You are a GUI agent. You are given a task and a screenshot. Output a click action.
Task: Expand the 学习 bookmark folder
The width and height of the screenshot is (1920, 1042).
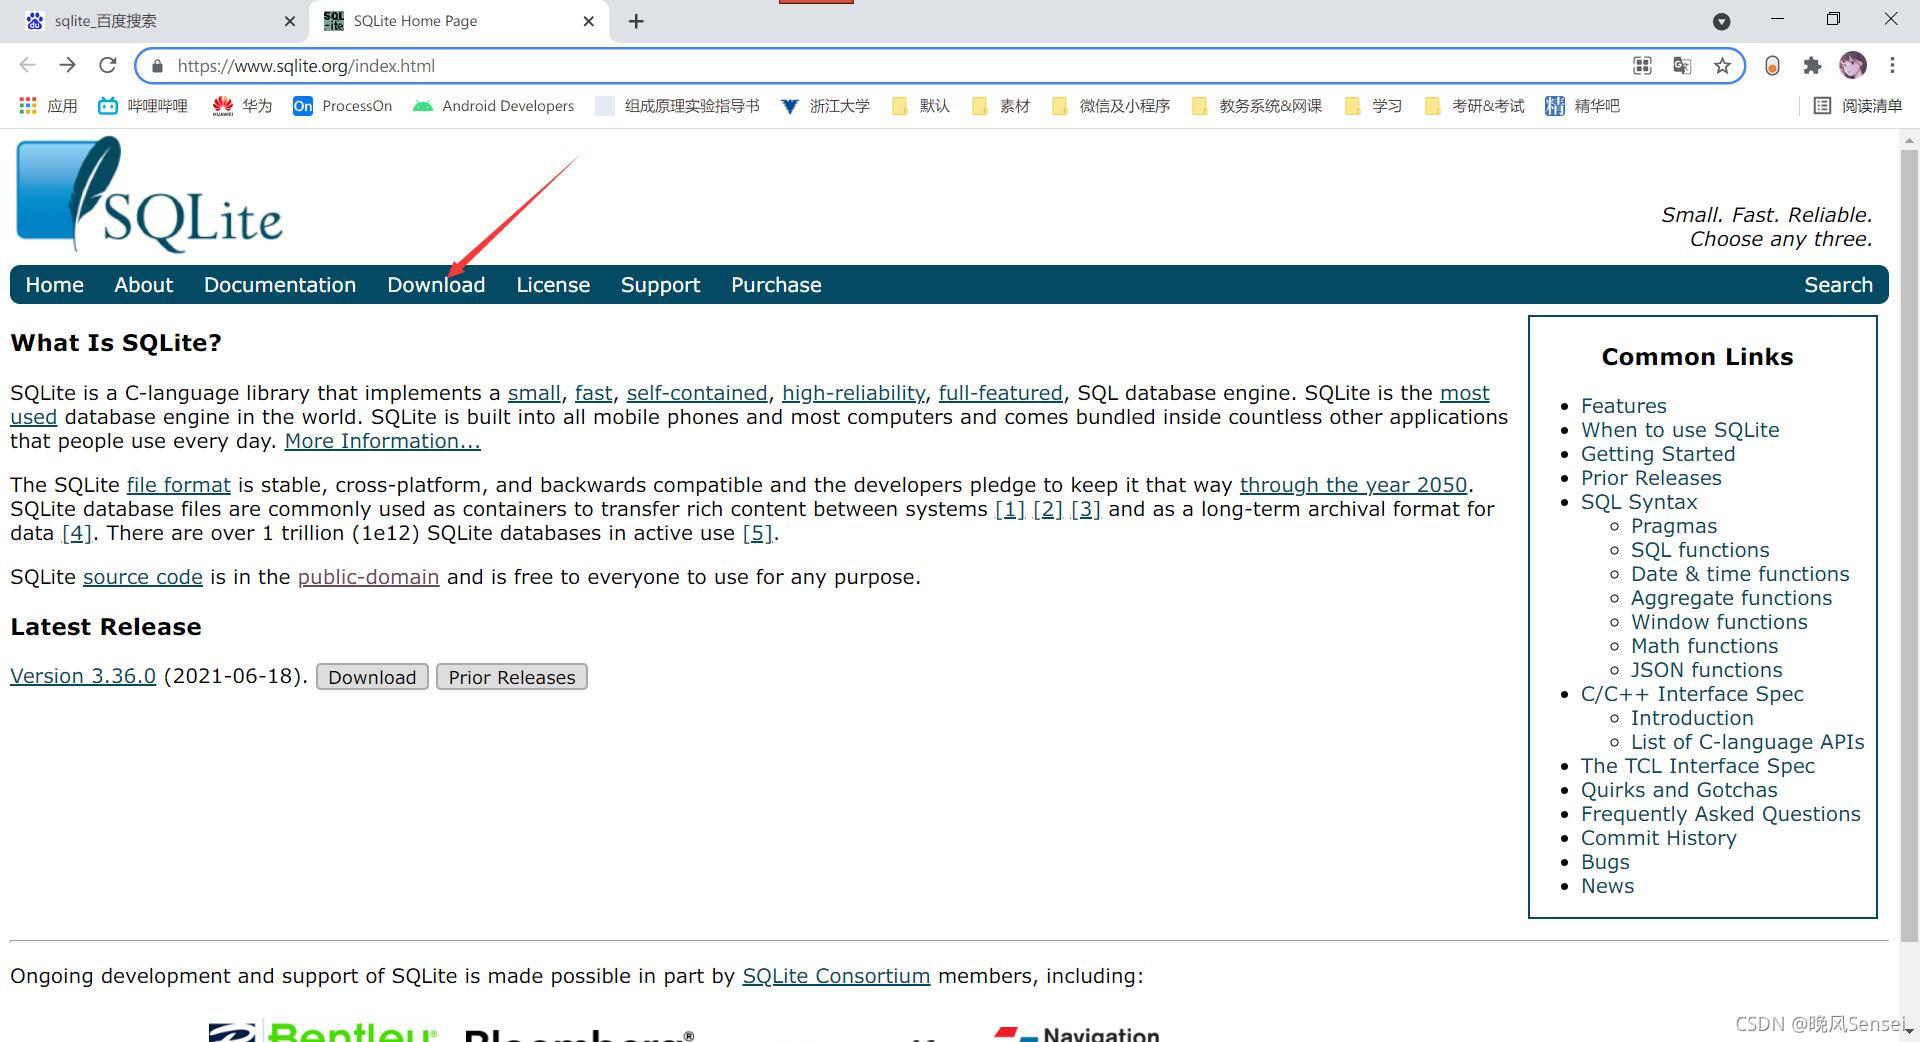coord(1372,106)
